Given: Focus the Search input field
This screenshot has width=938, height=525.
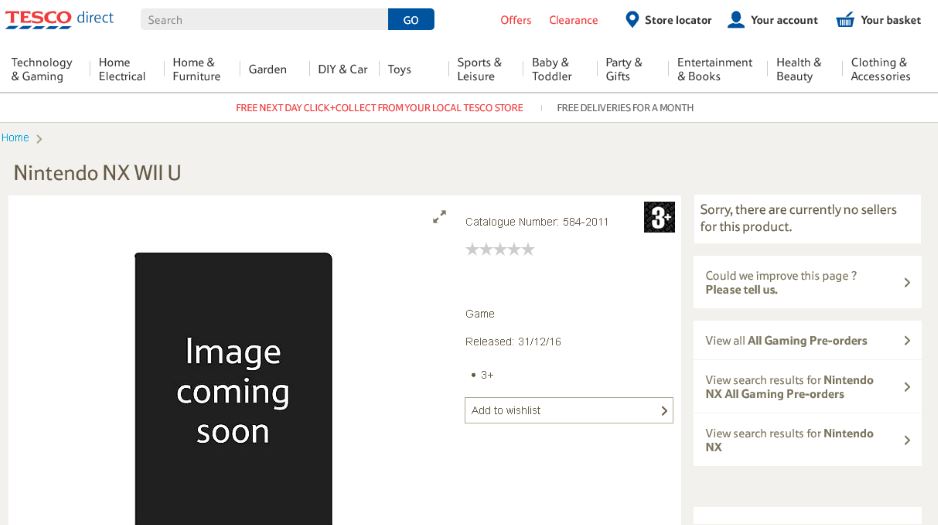Looking at the screenshot, I should [x=264, y=20].
